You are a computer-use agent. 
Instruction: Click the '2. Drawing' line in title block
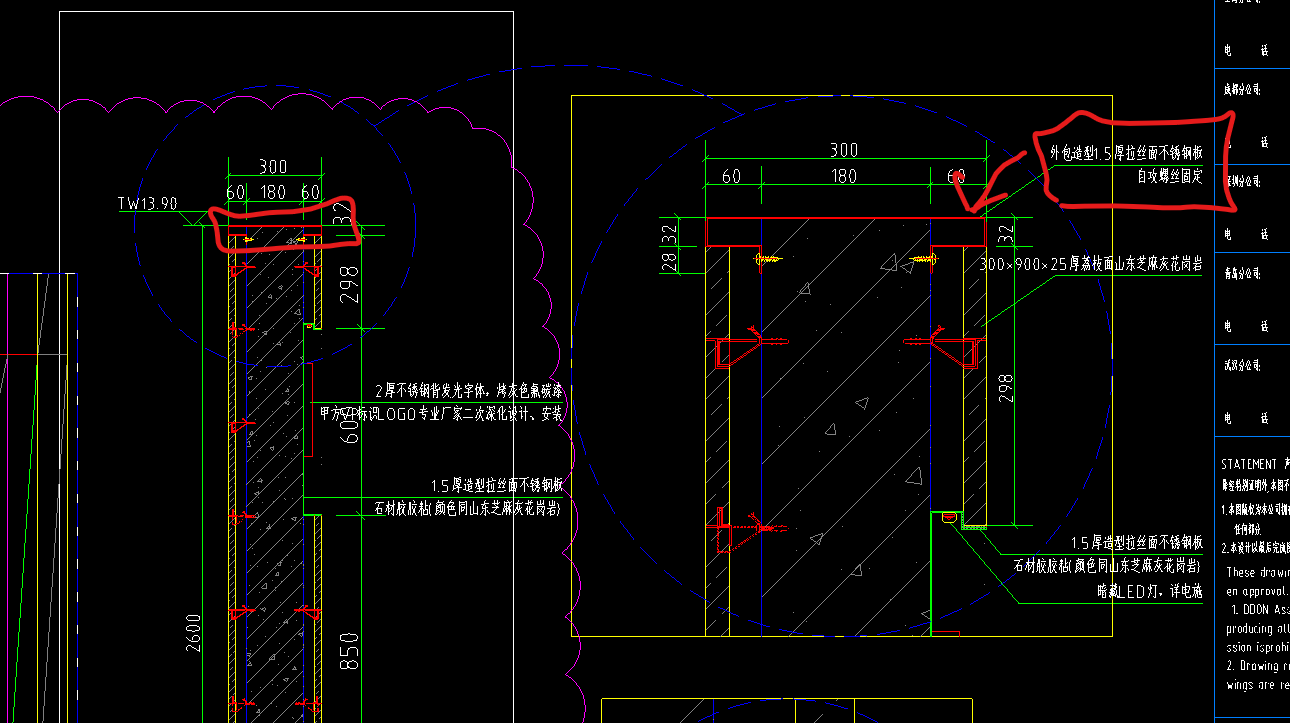1258,665
